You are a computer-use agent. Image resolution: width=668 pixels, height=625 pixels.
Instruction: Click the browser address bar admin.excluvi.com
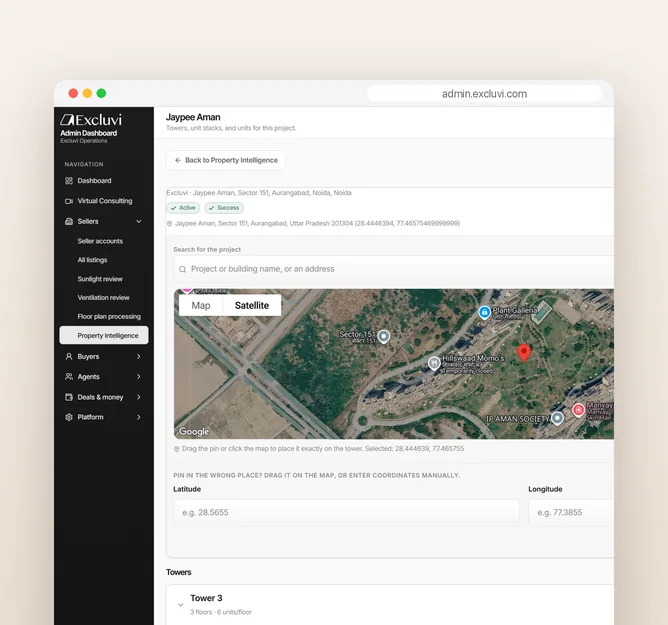pyautogui.click(x=484, y=94)
